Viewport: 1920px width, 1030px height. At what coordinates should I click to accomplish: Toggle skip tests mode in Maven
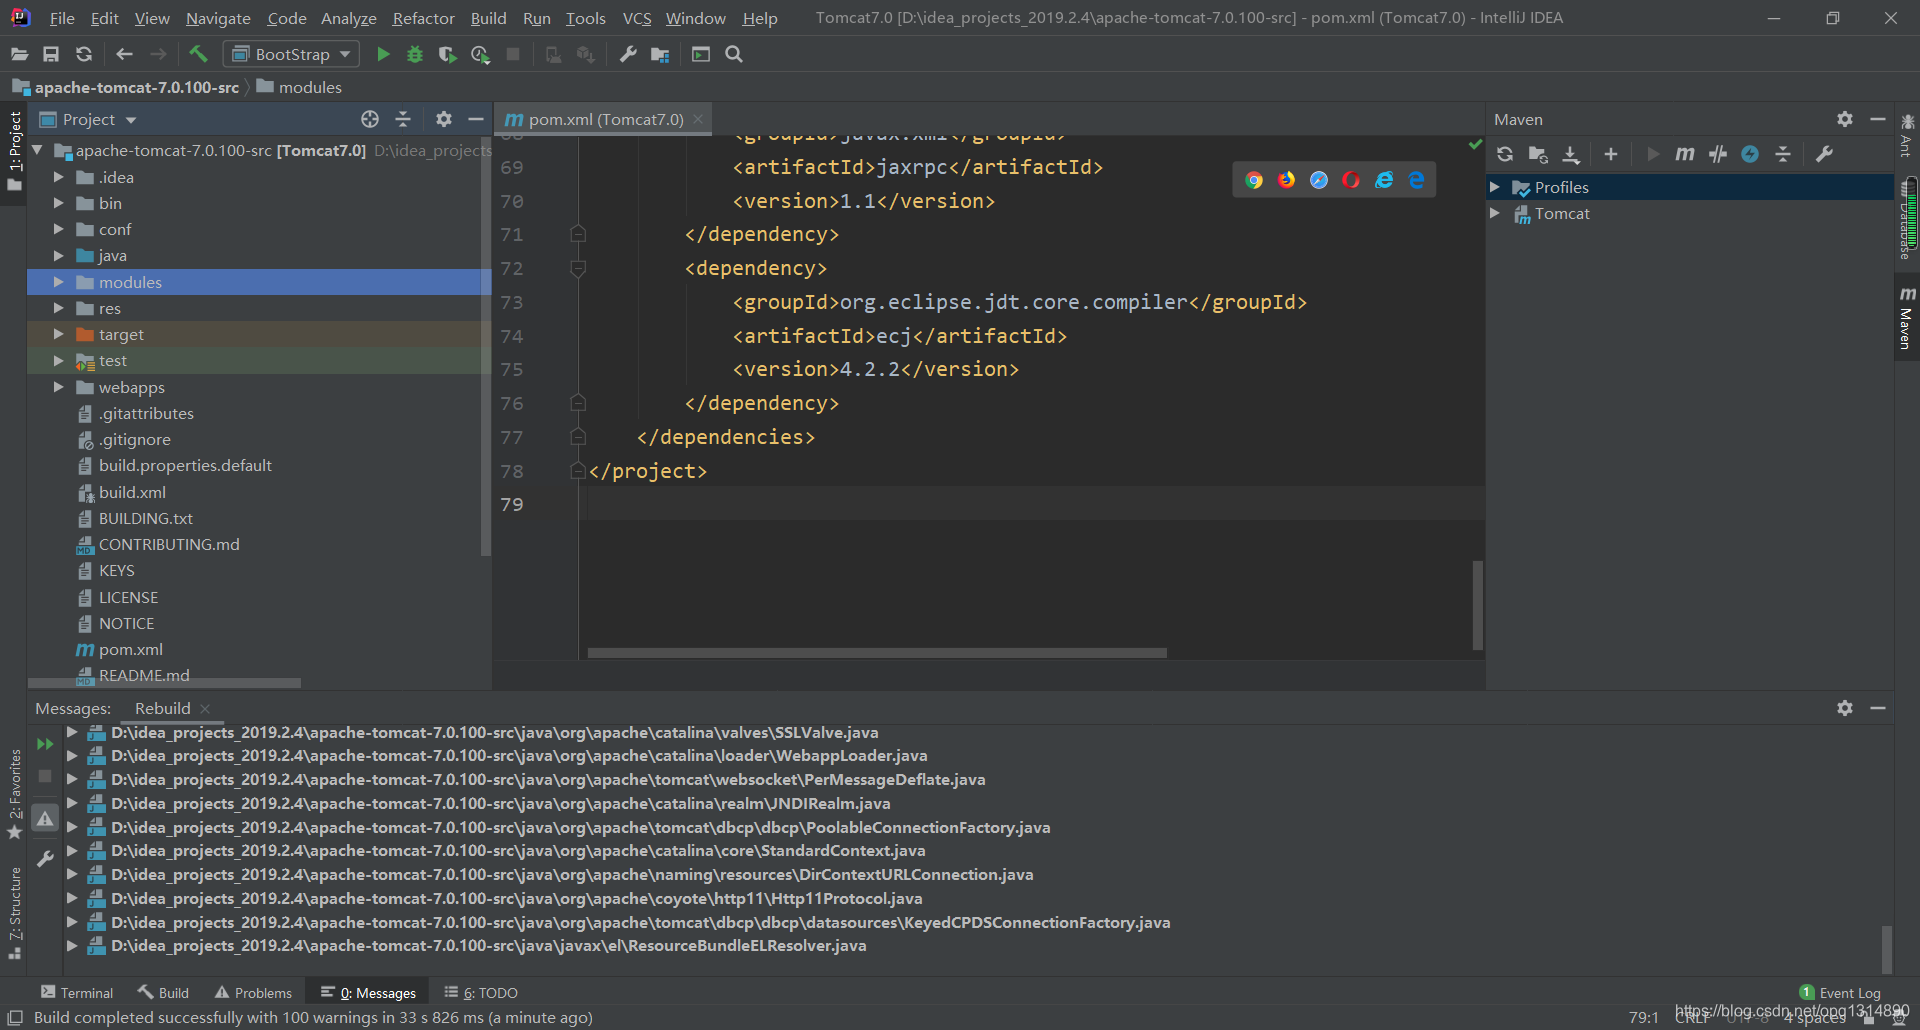(1750, 154)
